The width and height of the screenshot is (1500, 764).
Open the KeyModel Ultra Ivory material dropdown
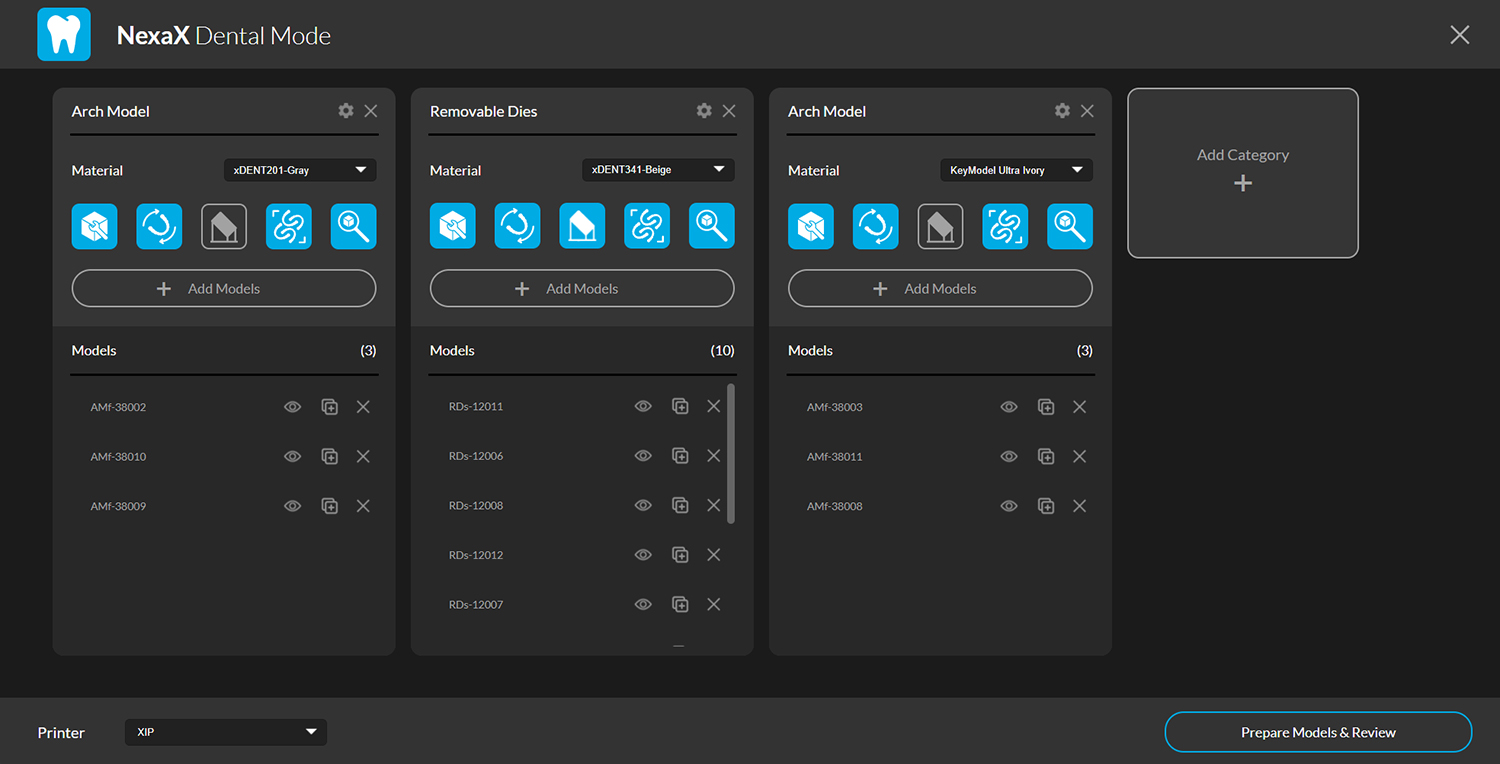point(1016,170)
